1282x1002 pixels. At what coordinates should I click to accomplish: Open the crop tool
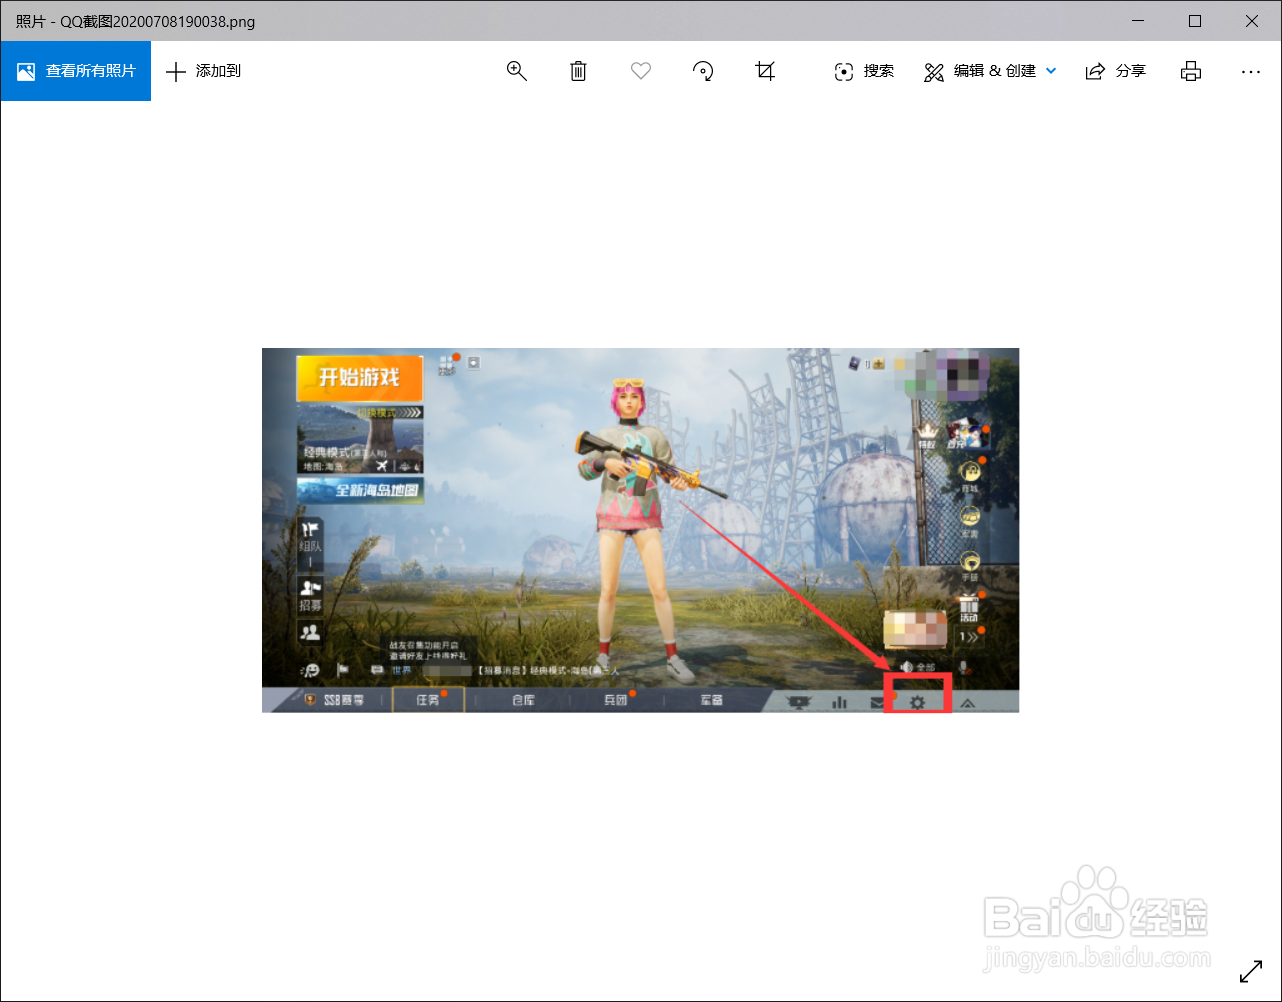pos(765,71)
